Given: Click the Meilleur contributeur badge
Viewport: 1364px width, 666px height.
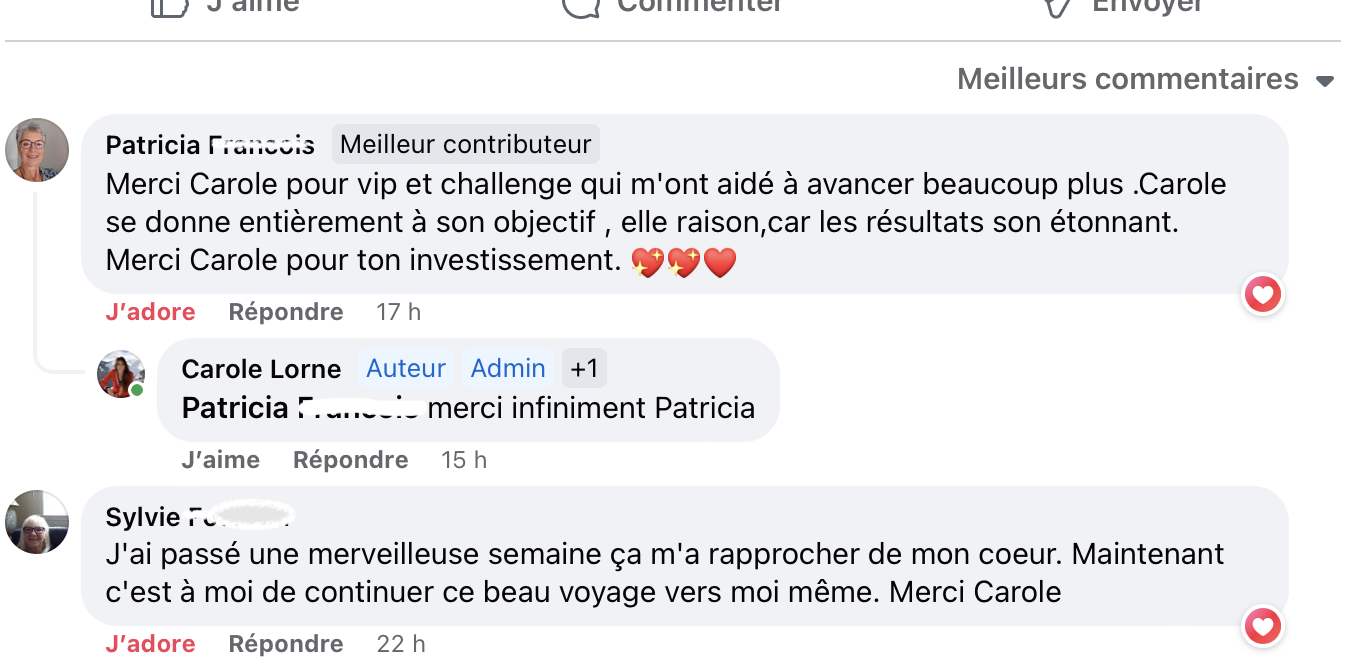Looking at the screenshot, I should 465,144.
